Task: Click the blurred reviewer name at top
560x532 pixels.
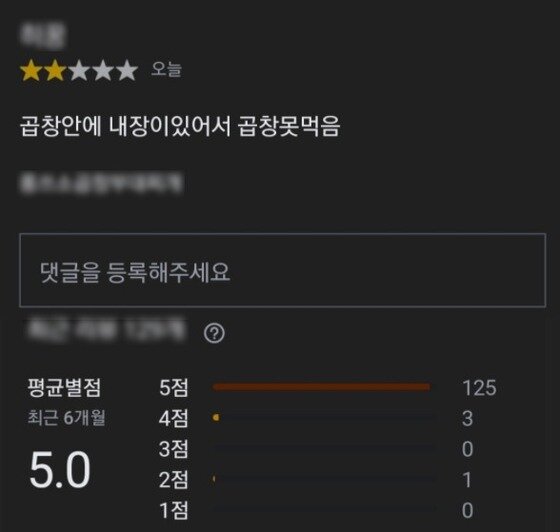Action: pyautogui.click(x=42, y=36)
